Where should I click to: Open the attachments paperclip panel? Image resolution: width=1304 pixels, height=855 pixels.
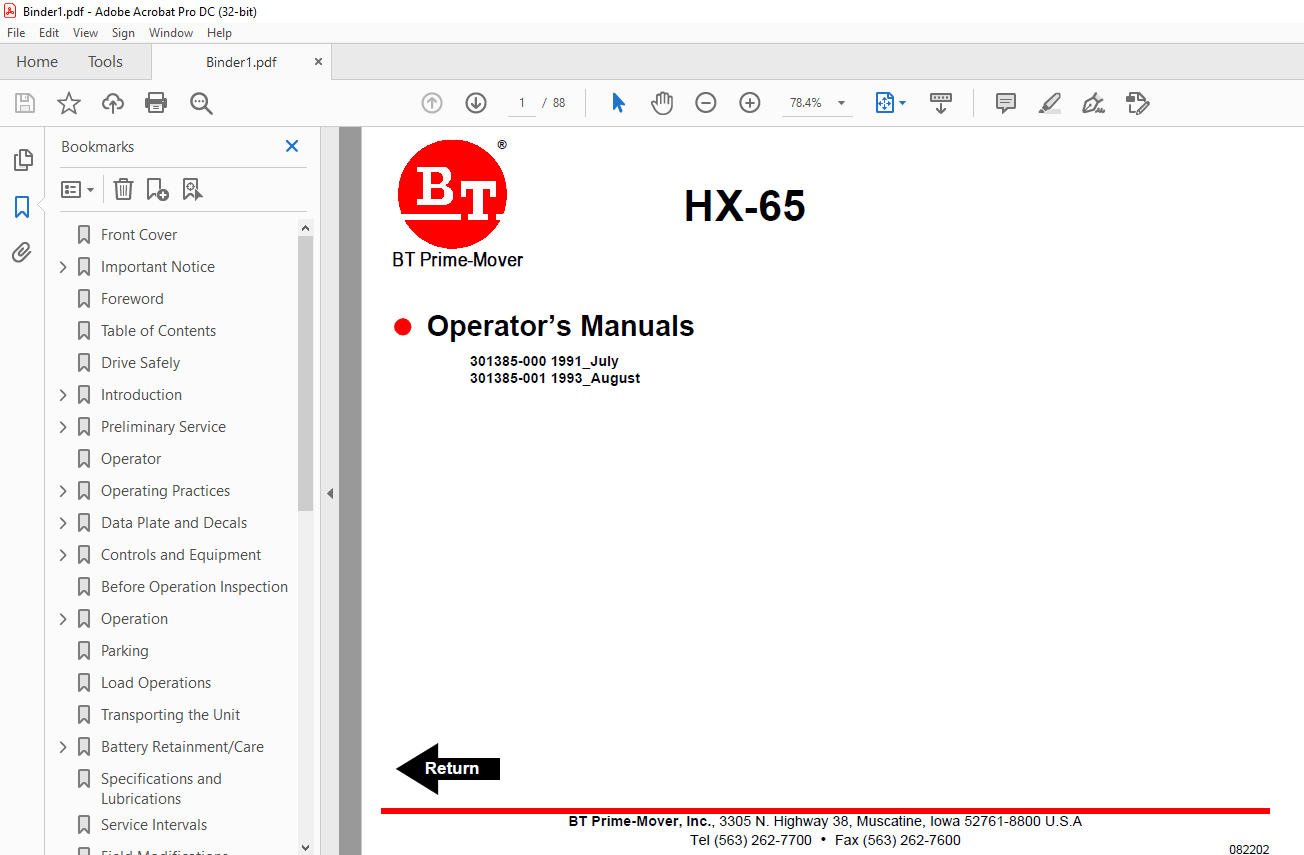click(x=22, y=252)
